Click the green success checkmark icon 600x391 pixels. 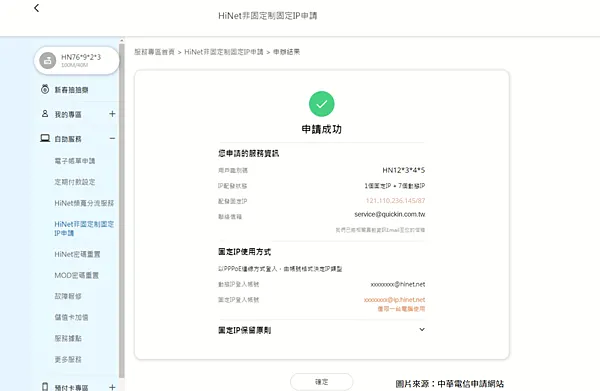pyautogui.click(x=321, y=104)
